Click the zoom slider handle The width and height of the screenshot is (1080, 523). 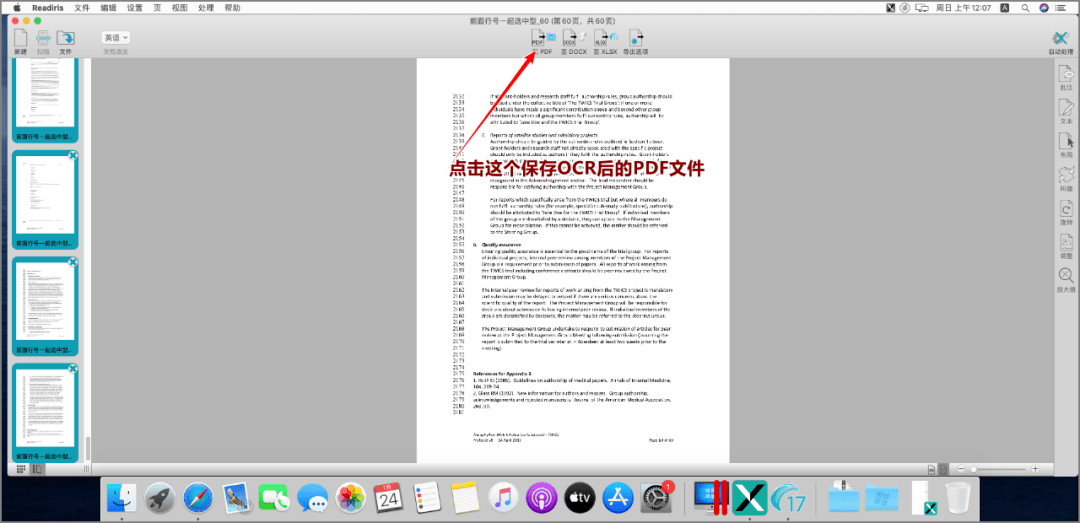coord(973,469)
